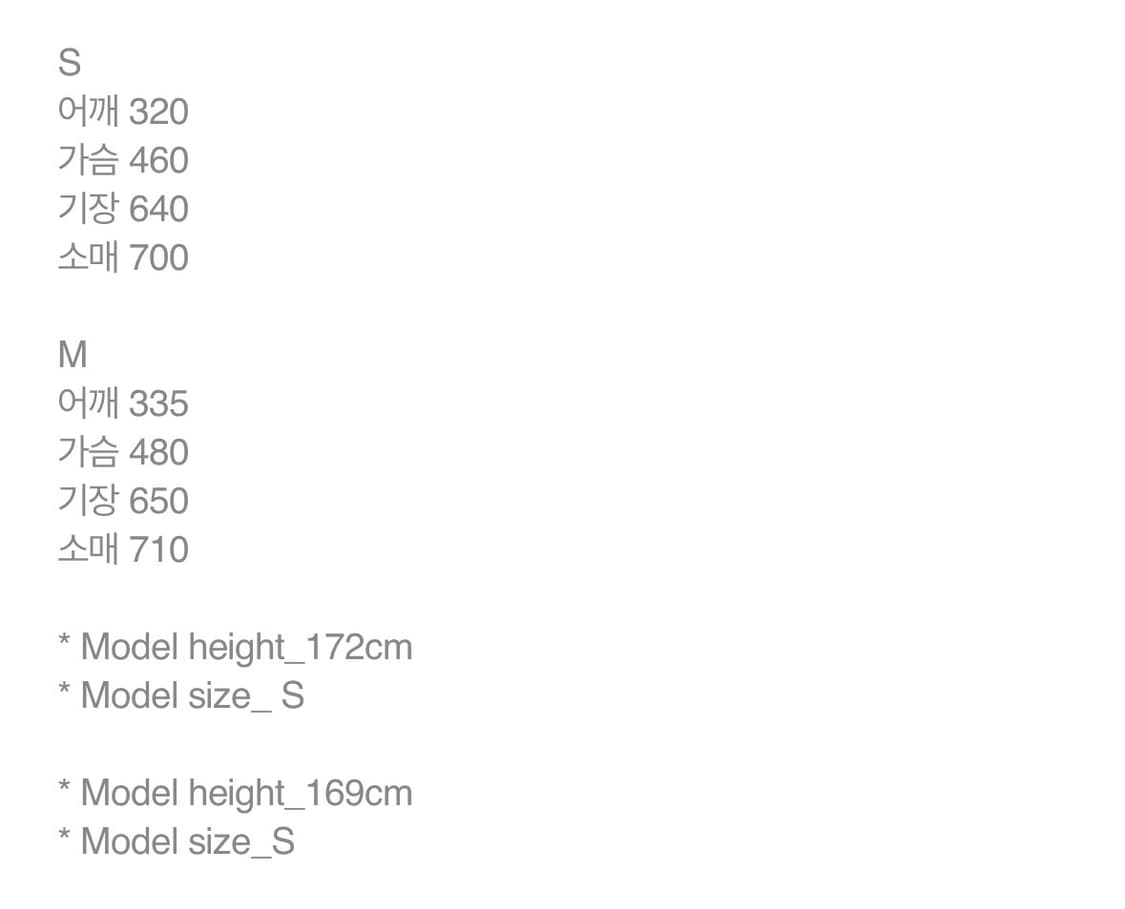The height and width of the screenshot is (909, 1125).
Task: Click the 가슴 label beside 460
Action: (88, 161)
